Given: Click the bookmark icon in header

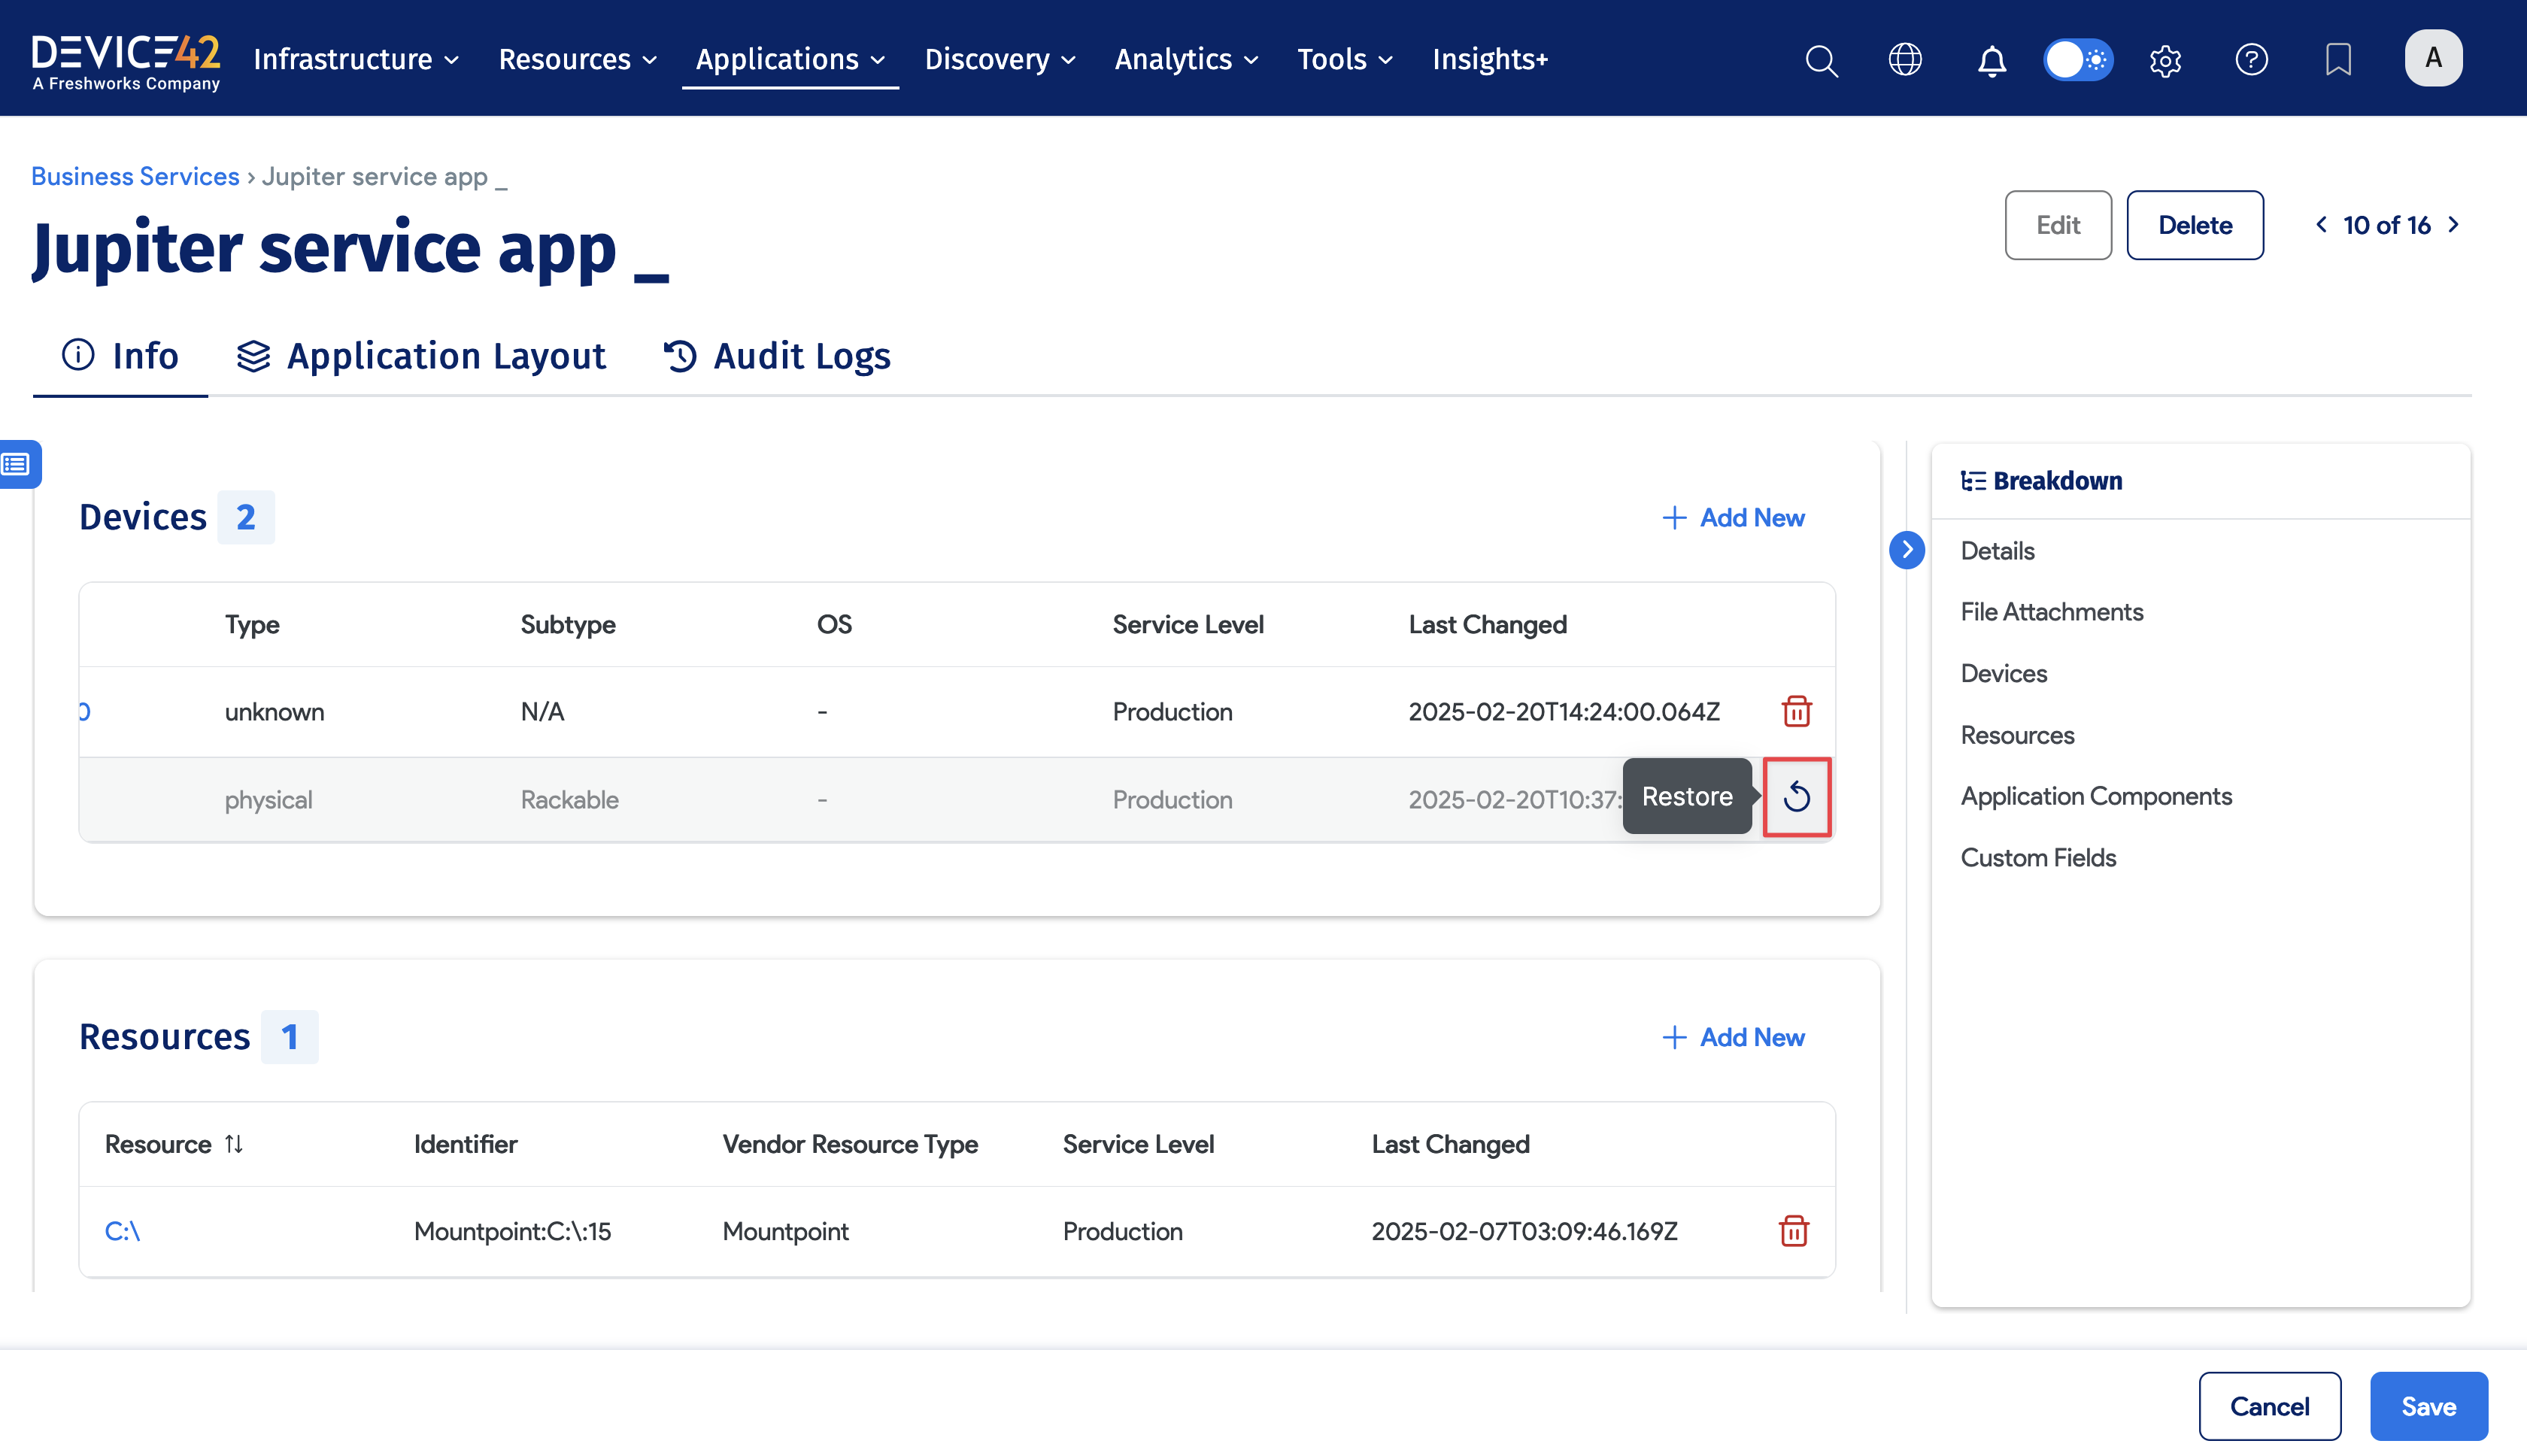Looking at the screenshot, I should pyautogui.click(x=2338, y=60).
